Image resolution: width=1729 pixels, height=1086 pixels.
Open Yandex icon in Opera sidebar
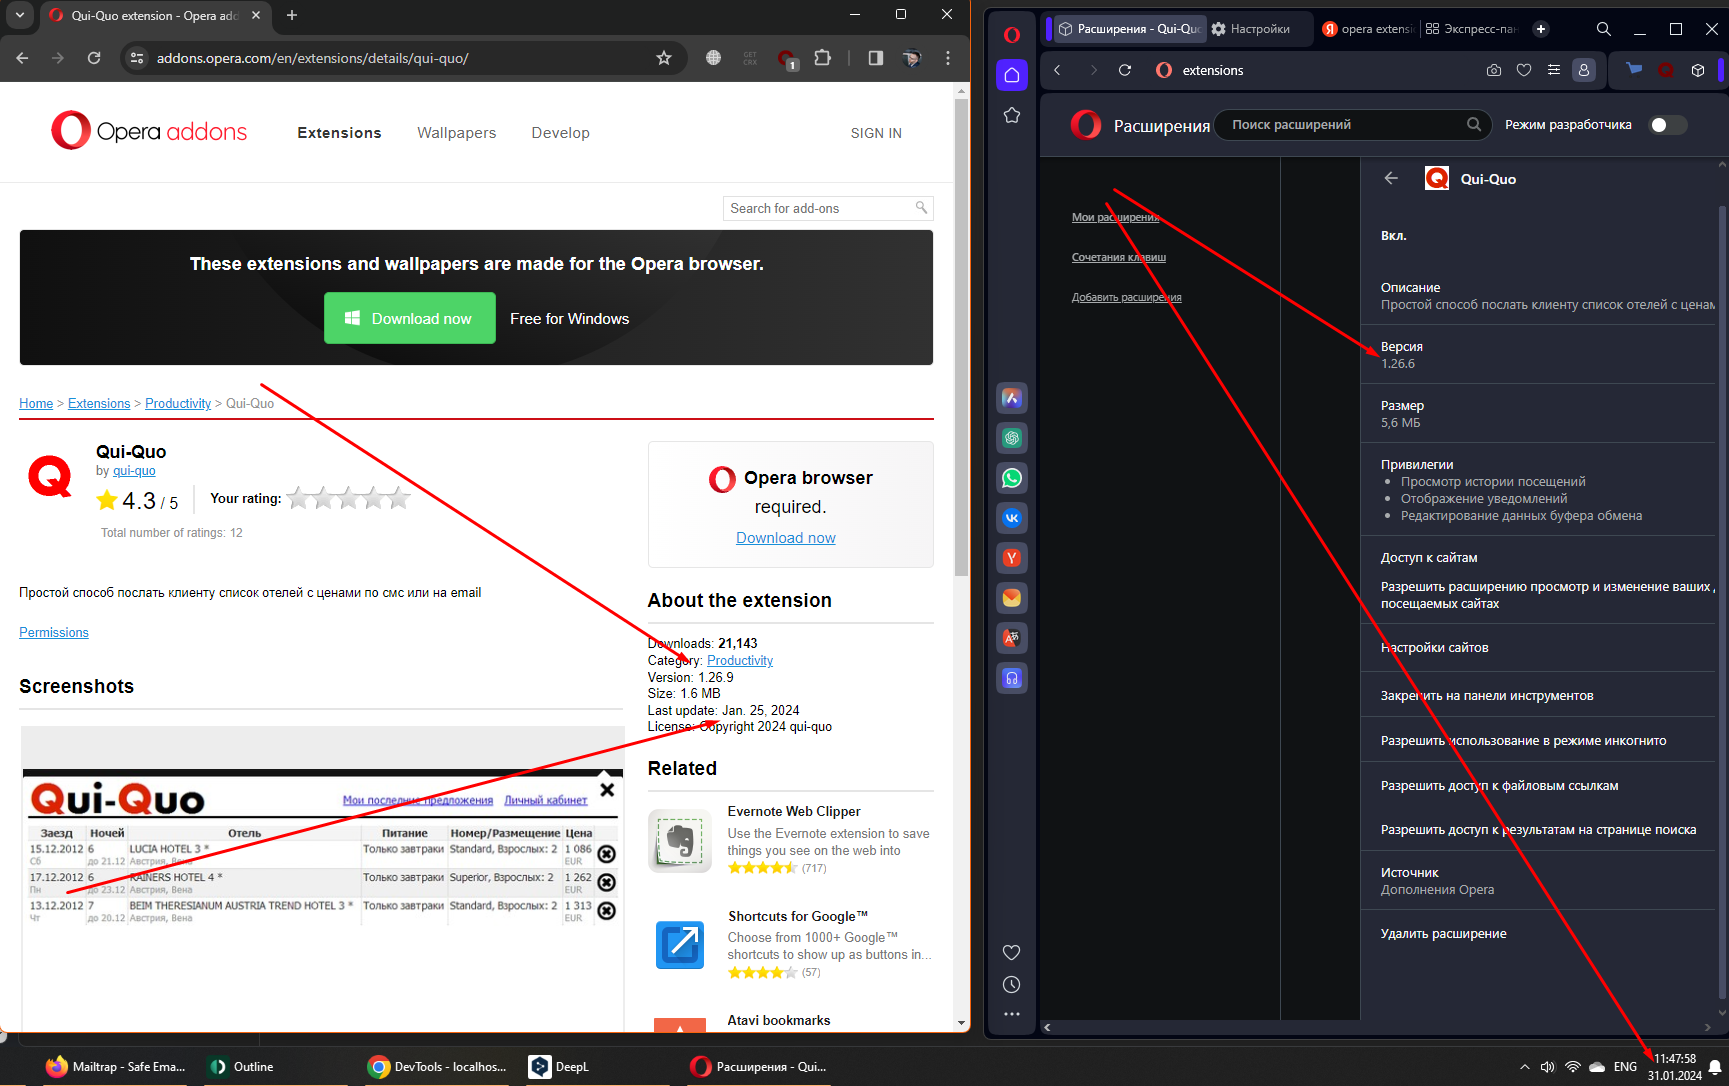coord(1012,558)
